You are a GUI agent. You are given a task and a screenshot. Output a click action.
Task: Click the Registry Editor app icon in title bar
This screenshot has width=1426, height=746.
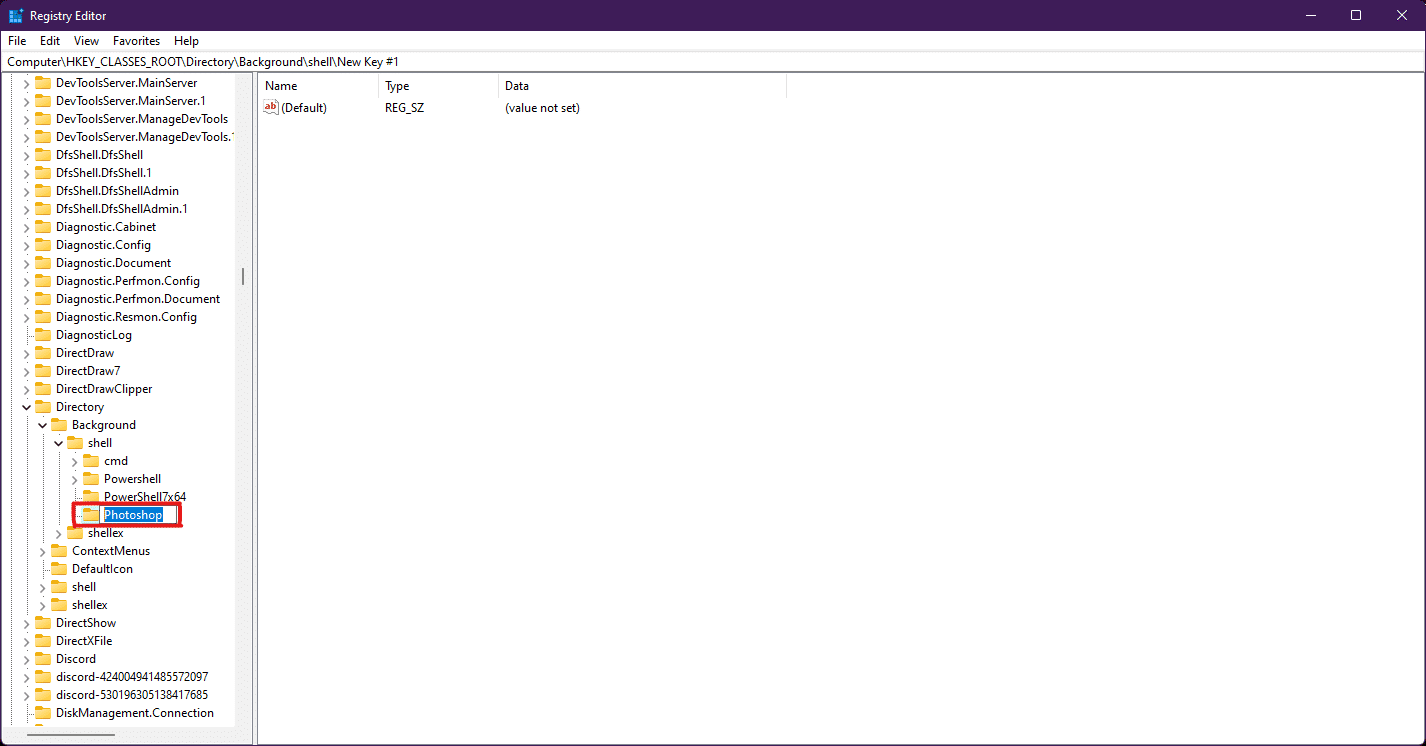click(x=16, y=15)
